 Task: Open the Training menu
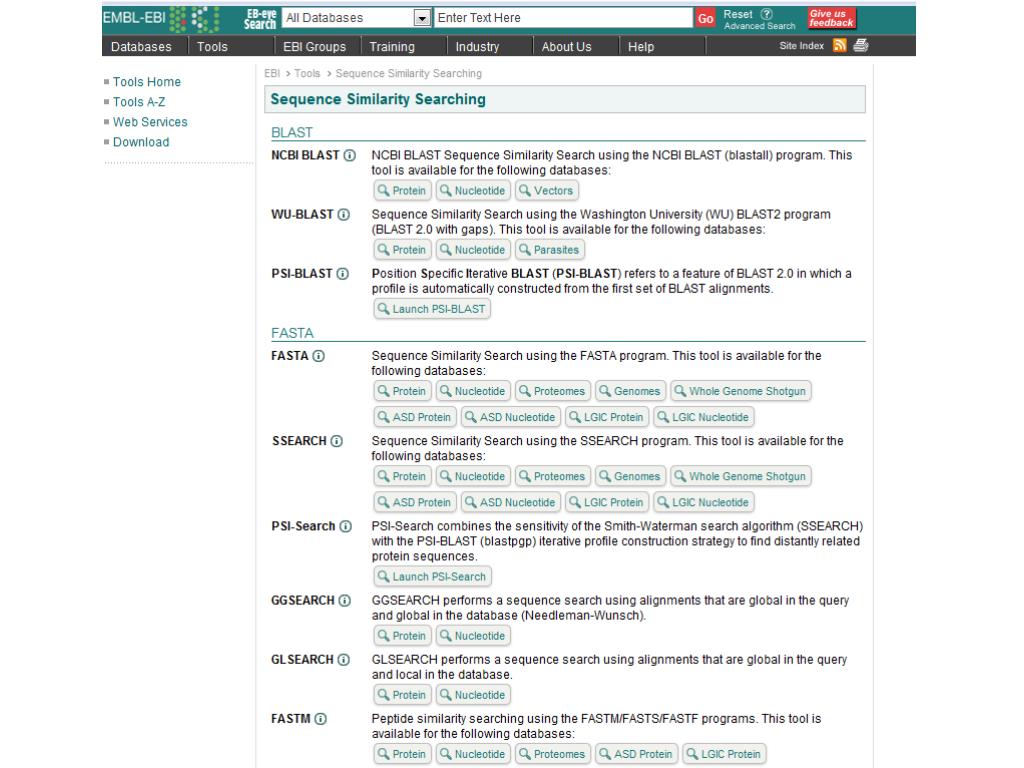pyautogui.click(x=392, y=46)
